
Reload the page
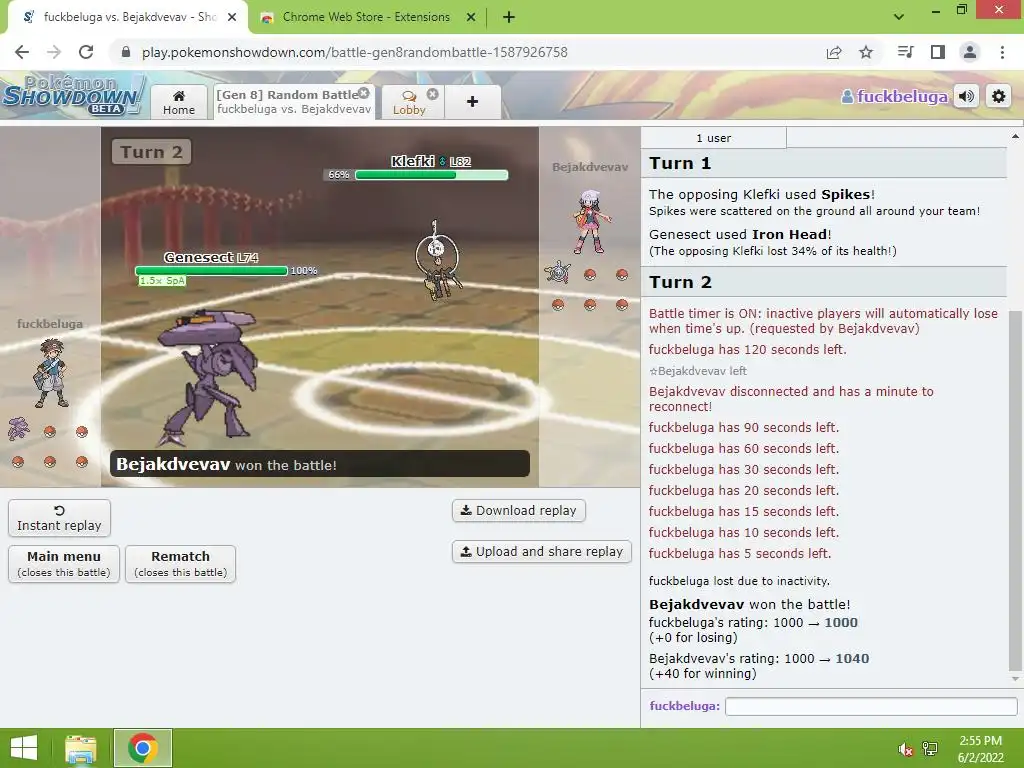pos(86,52)
